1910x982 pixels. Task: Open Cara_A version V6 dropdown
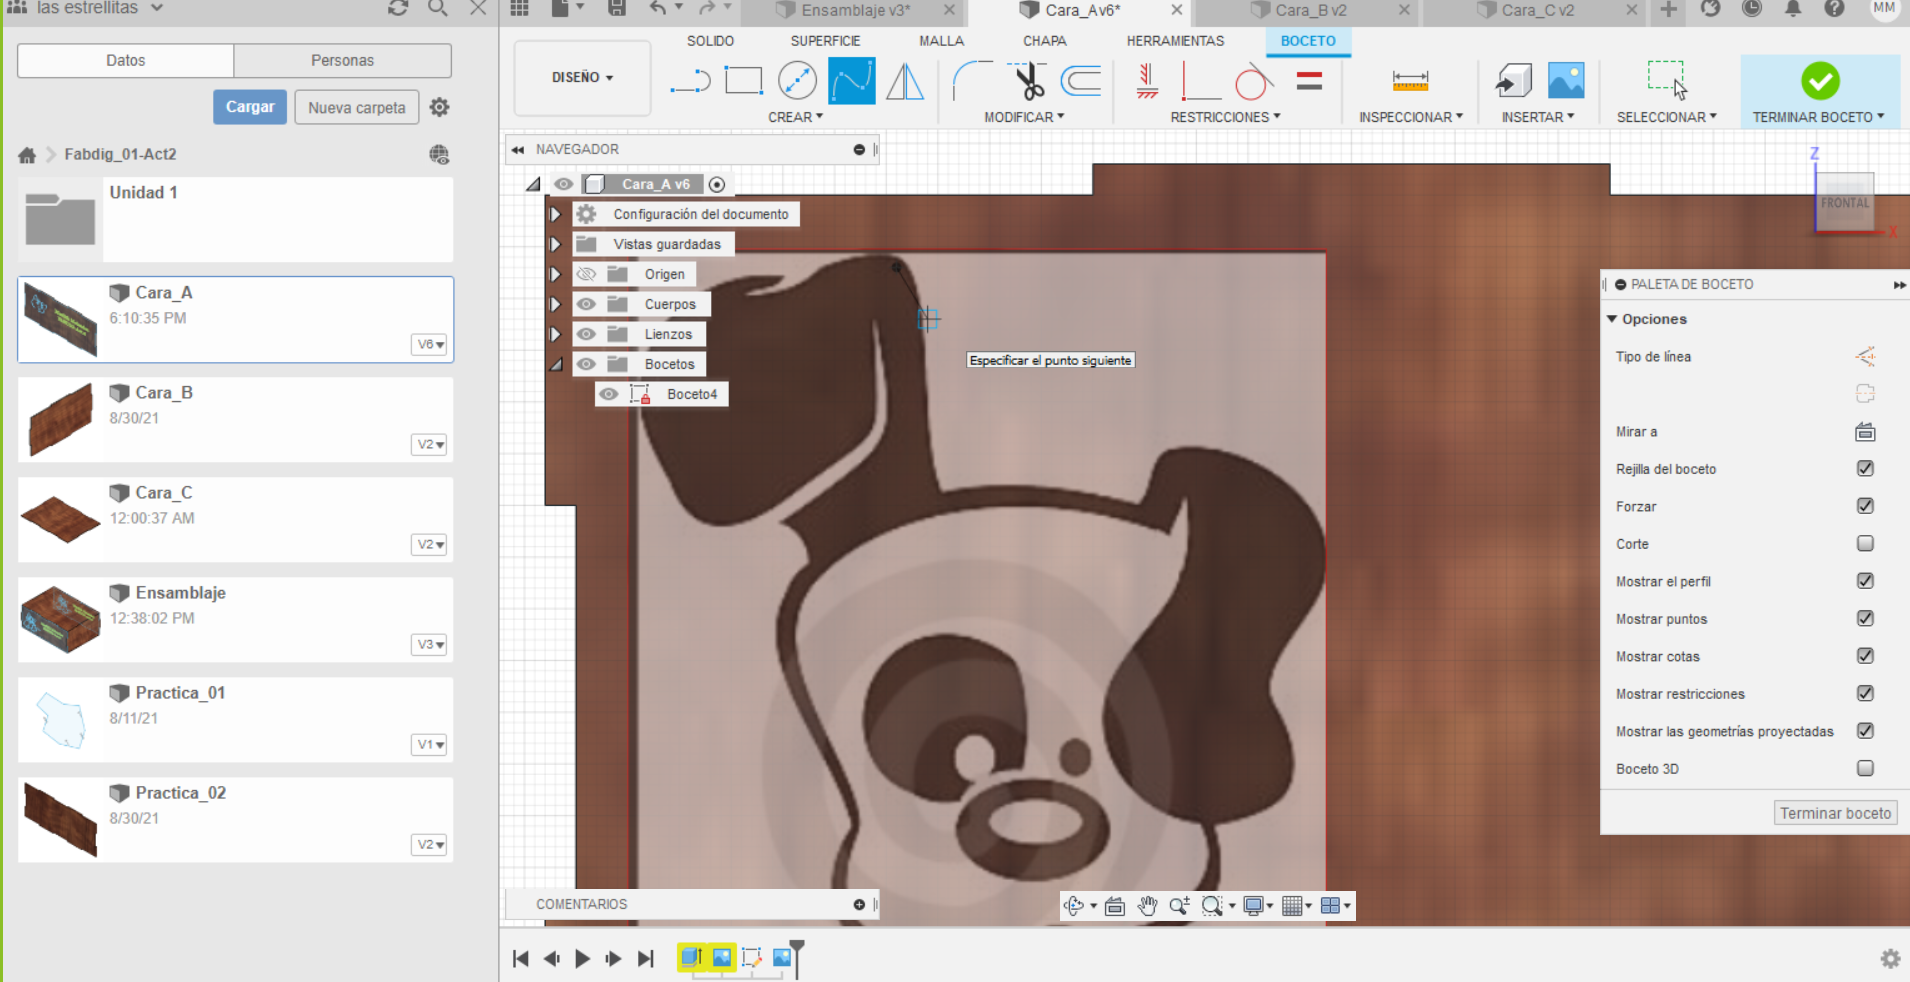[430, 344]
